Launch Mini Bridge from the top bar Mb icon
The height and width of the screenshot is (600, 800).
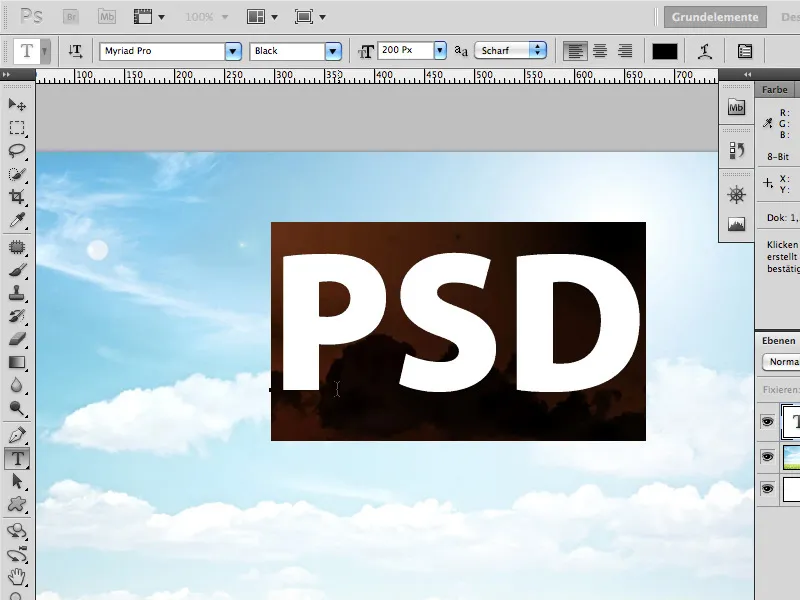(107, 17)
